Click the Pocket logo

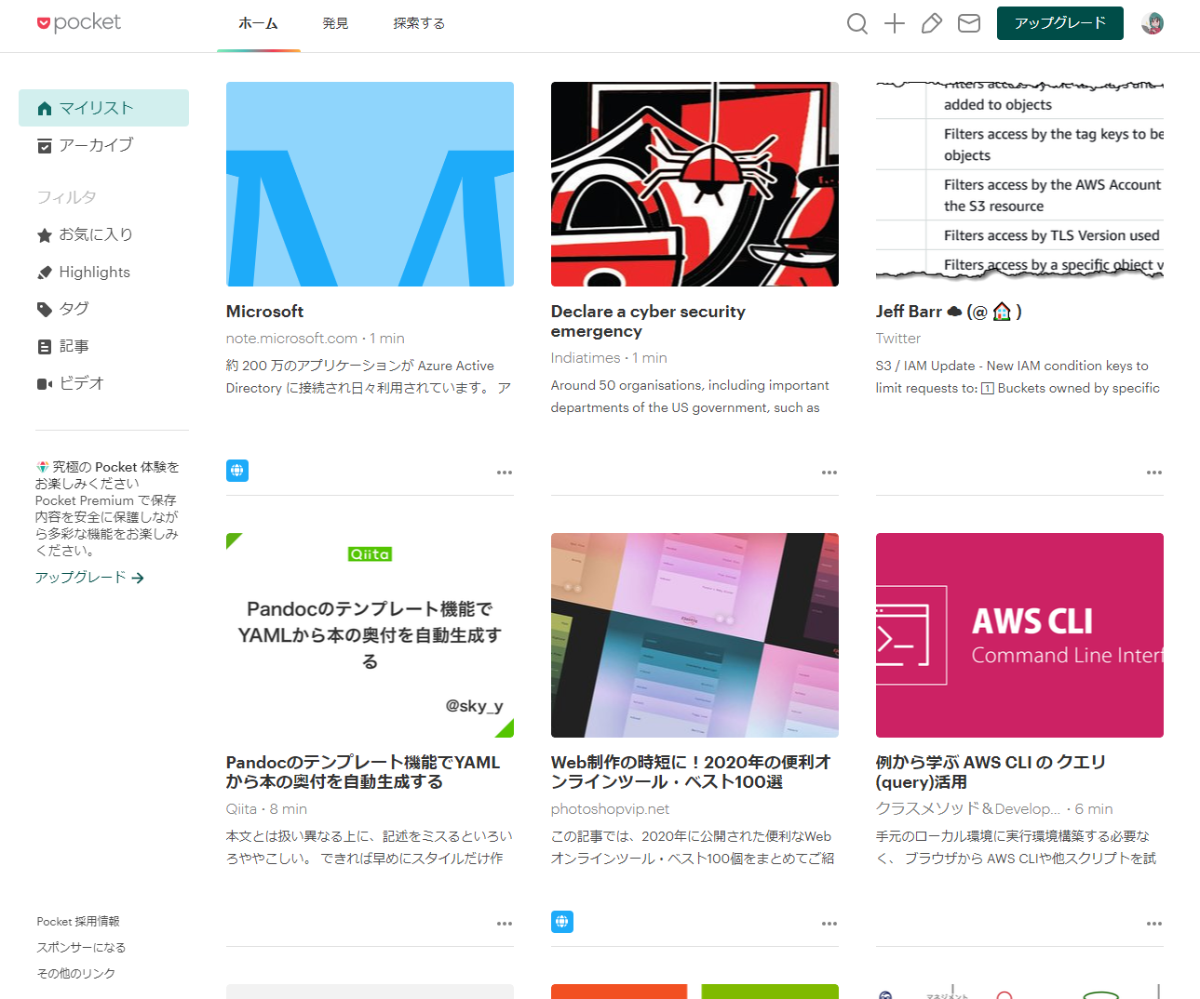[x=78, y=23]
